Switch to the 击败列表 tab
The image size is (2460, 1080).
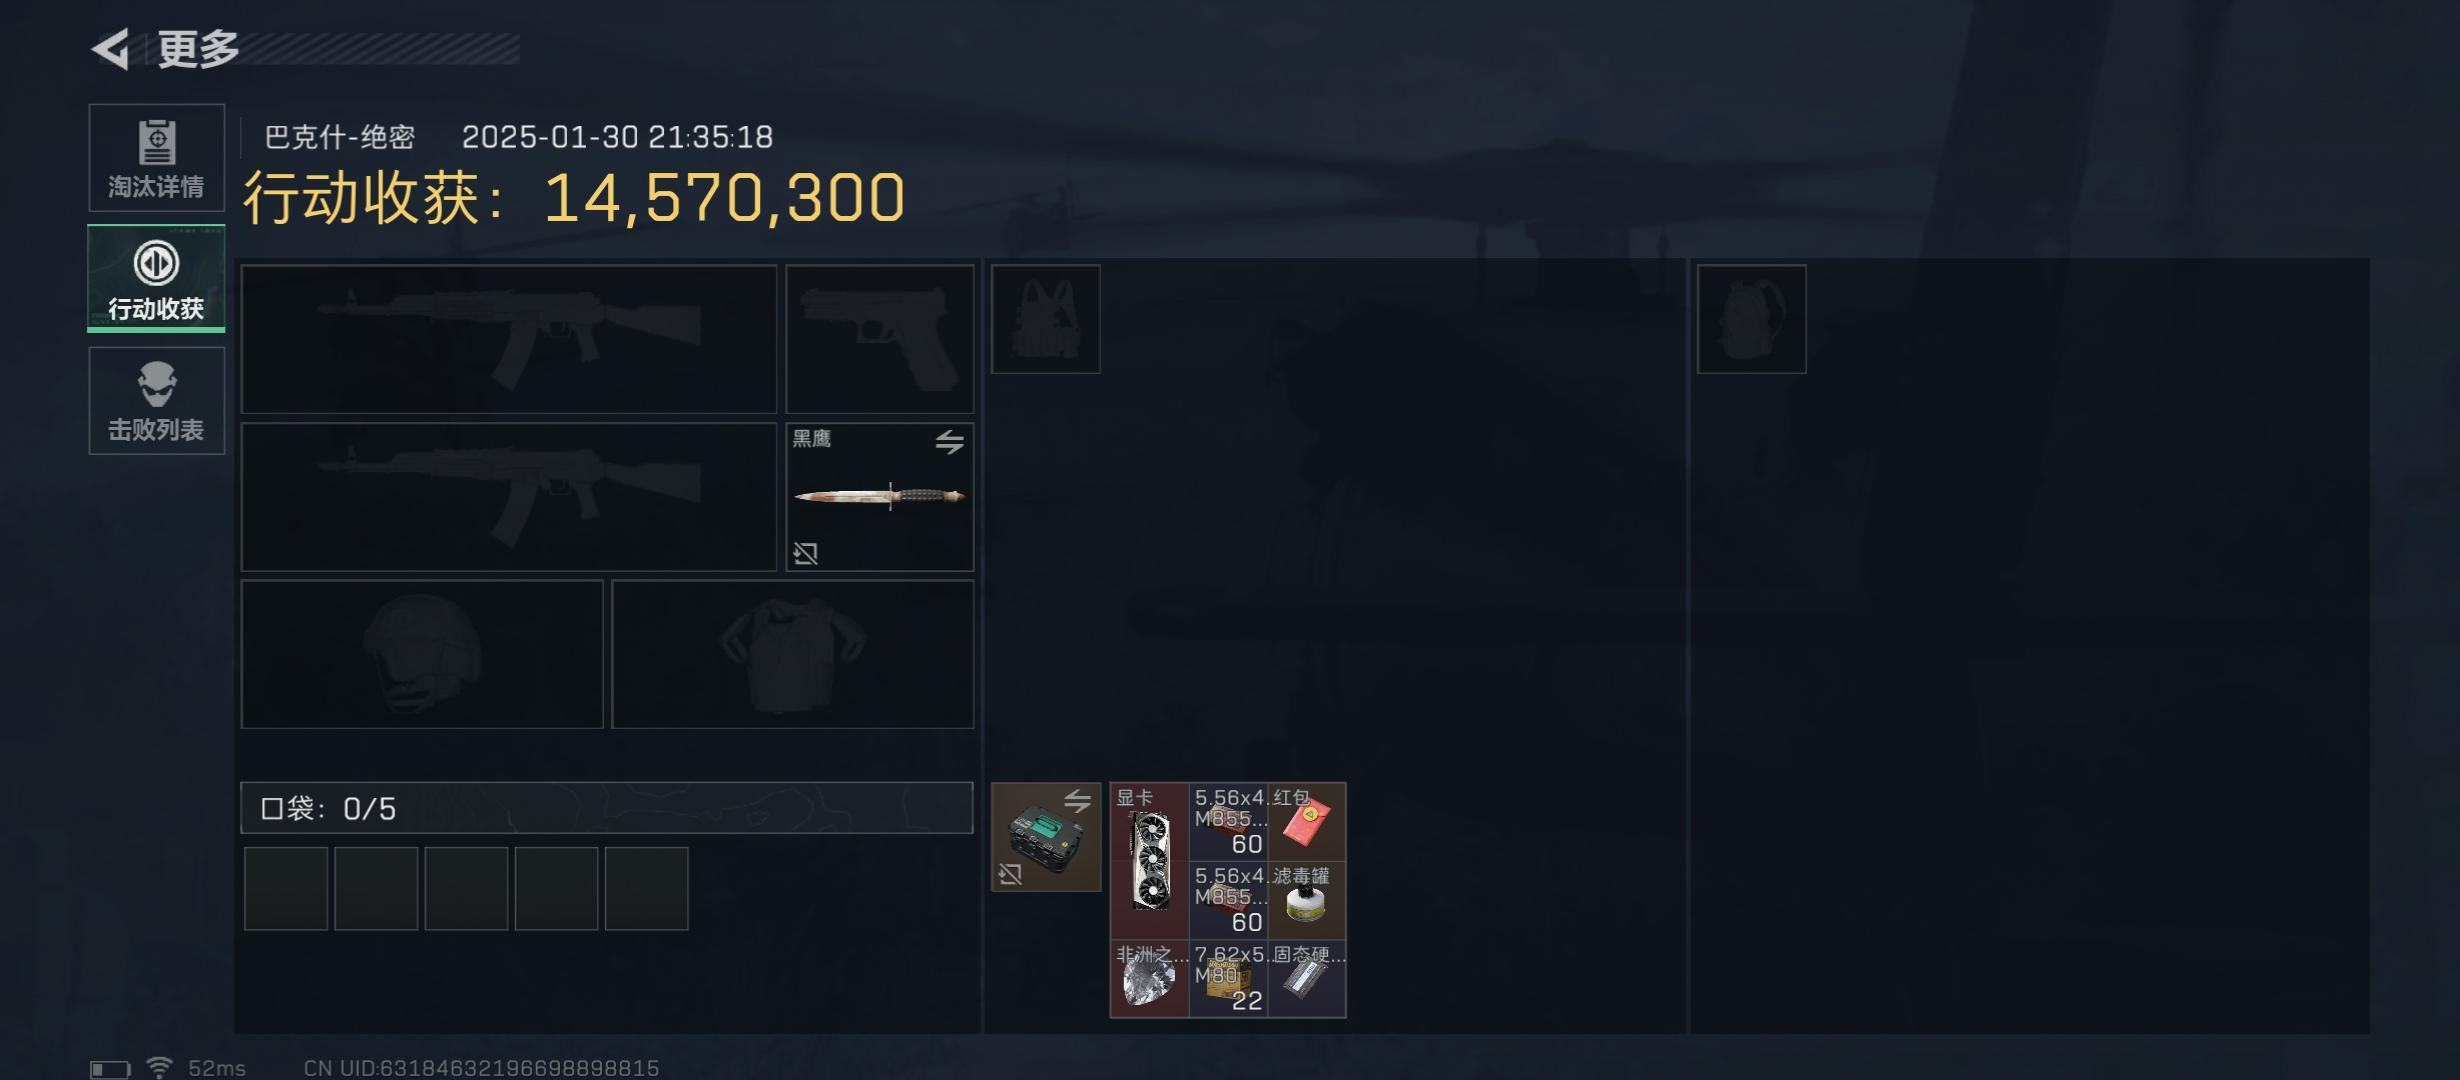click(156, 401)
